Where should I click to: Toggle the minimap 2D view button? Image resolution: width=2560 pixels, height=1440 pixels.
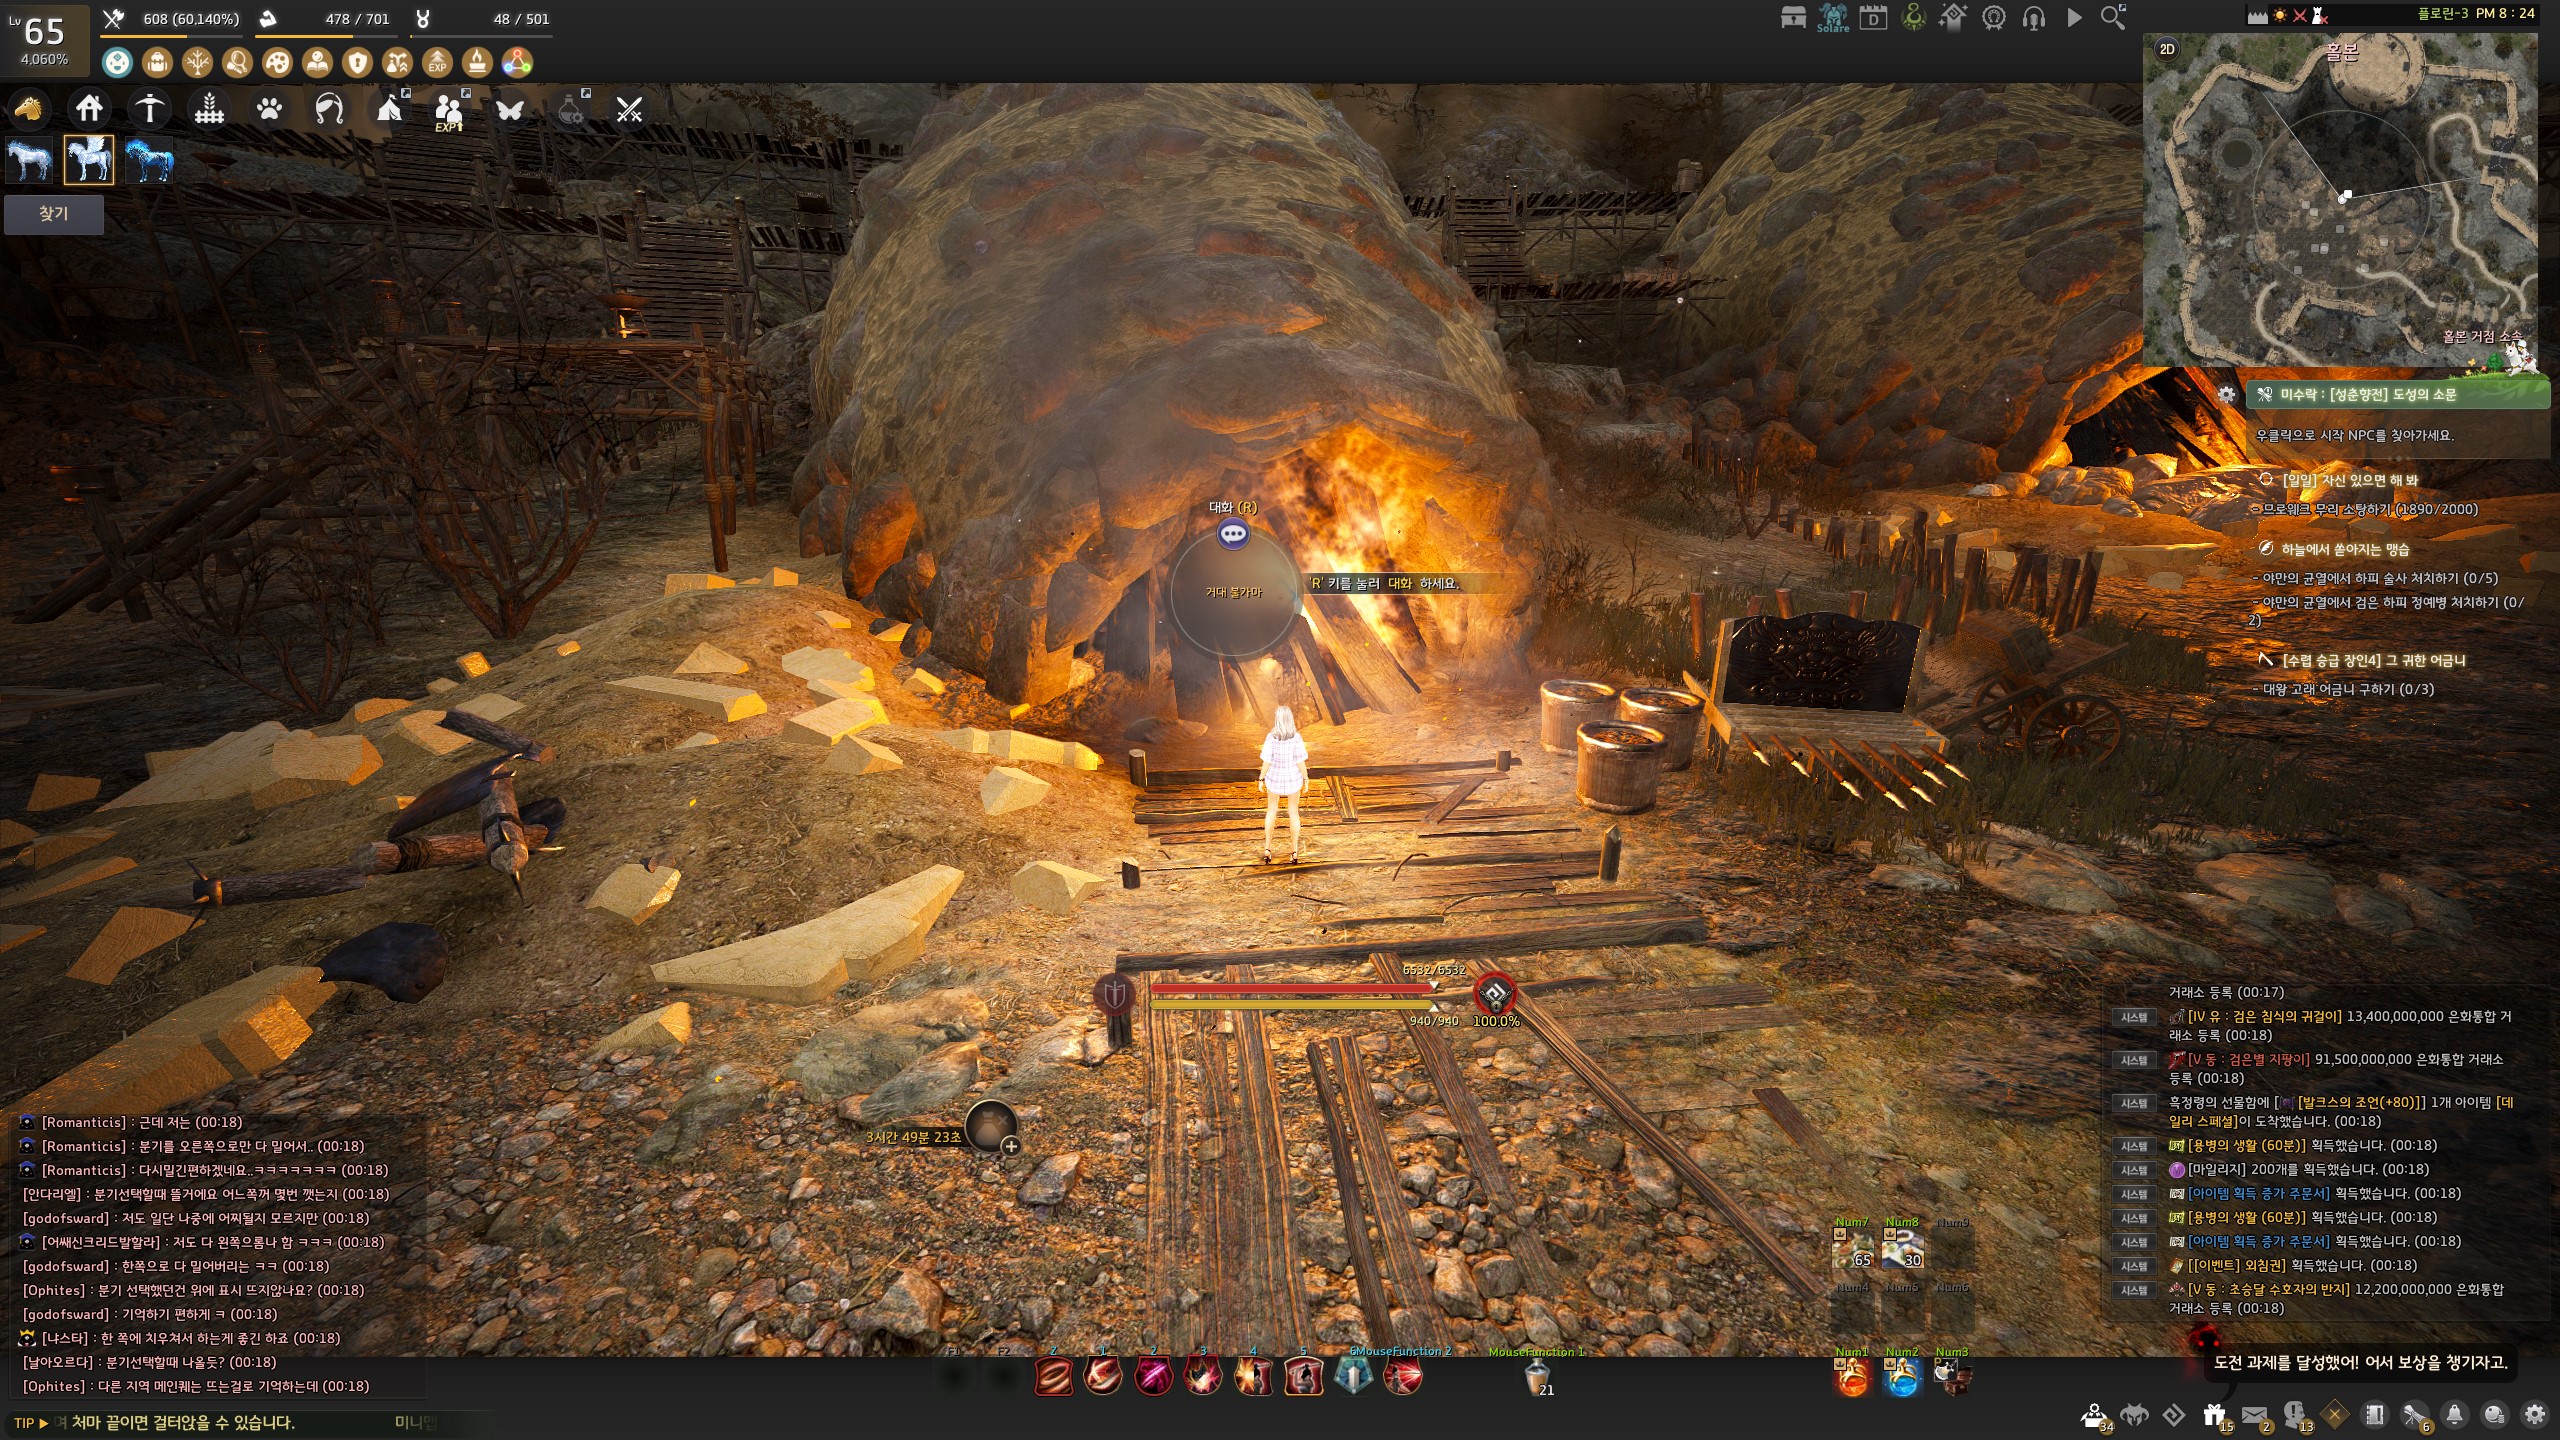2167,49
